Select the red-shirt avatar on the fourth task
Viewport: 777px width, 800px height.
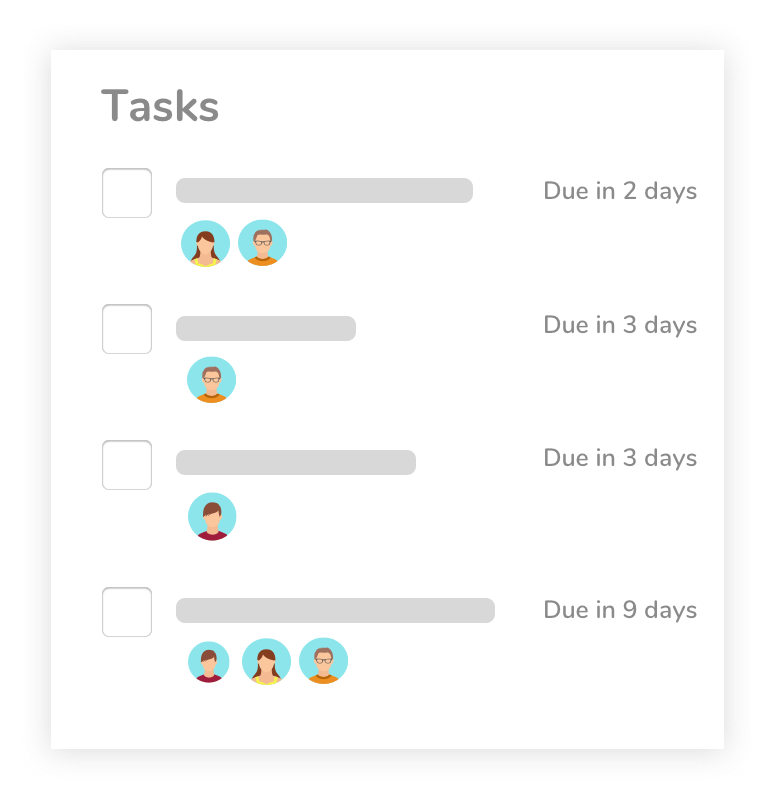coord(209,662)
